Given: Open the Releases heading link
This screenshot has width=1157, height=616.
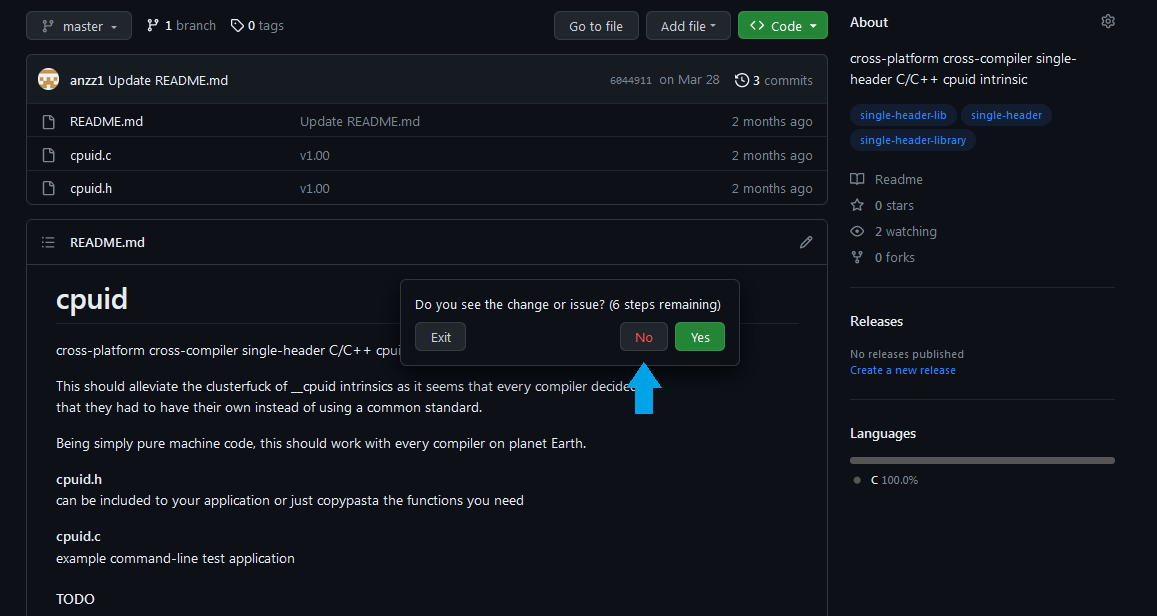Looking at the screenshot, I should [x=876, y=322].
